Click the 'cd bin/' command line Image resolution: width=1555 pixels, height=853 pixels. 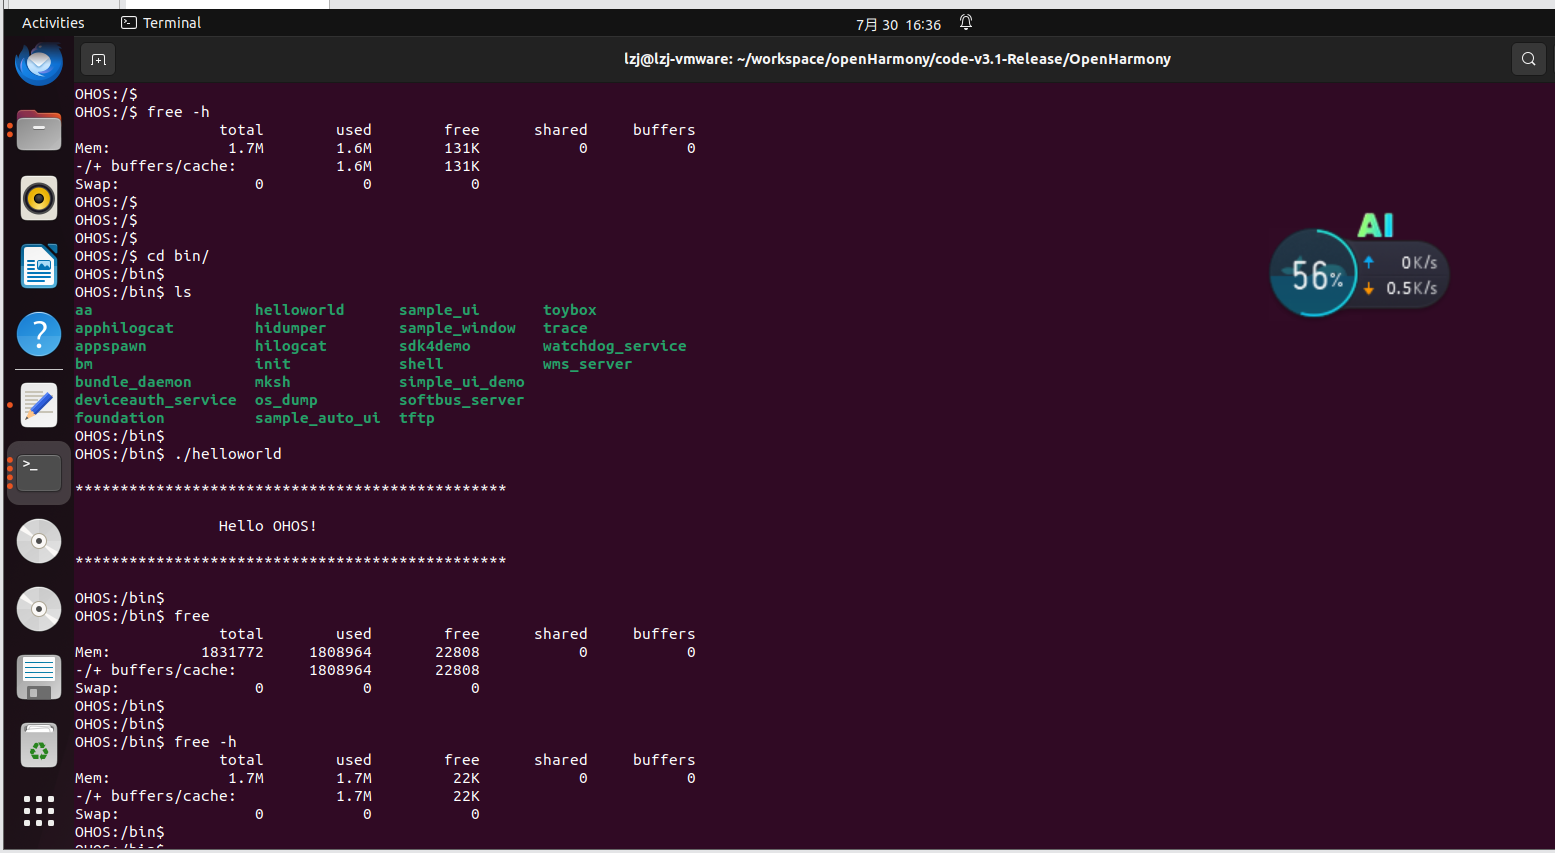coord(142,256)
